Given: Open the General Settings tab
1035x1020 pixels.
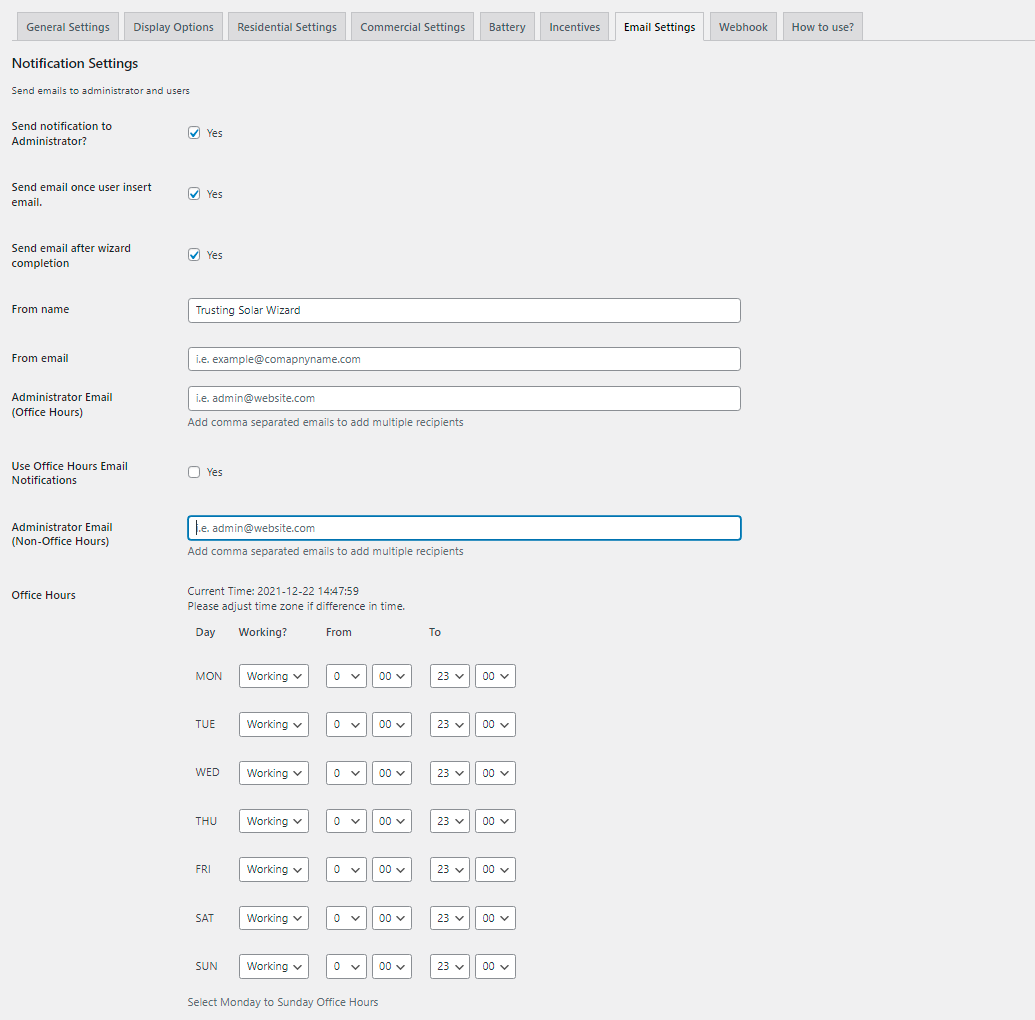Looking at the screenshot, I should click(68, 27).
